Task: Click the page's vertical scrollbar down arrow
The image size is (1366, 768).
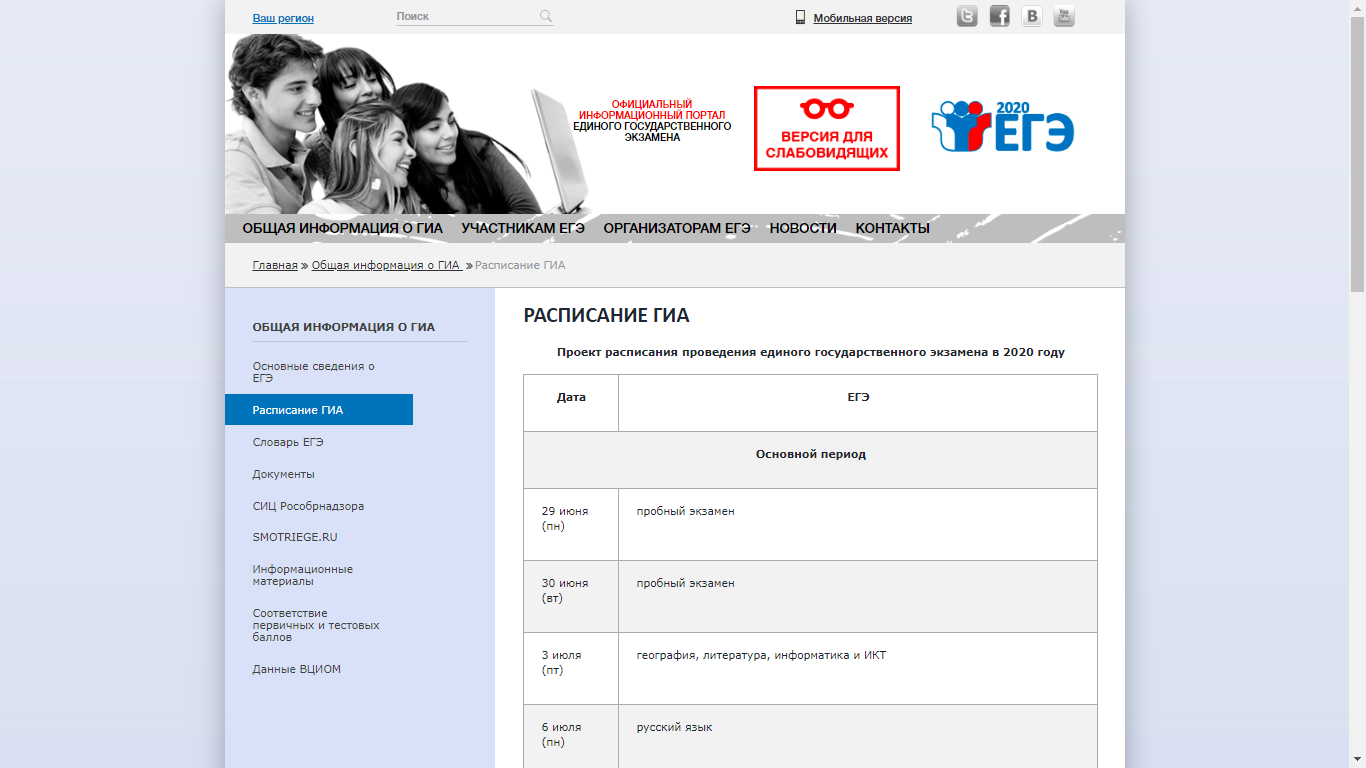Action: pos(1357,760)
